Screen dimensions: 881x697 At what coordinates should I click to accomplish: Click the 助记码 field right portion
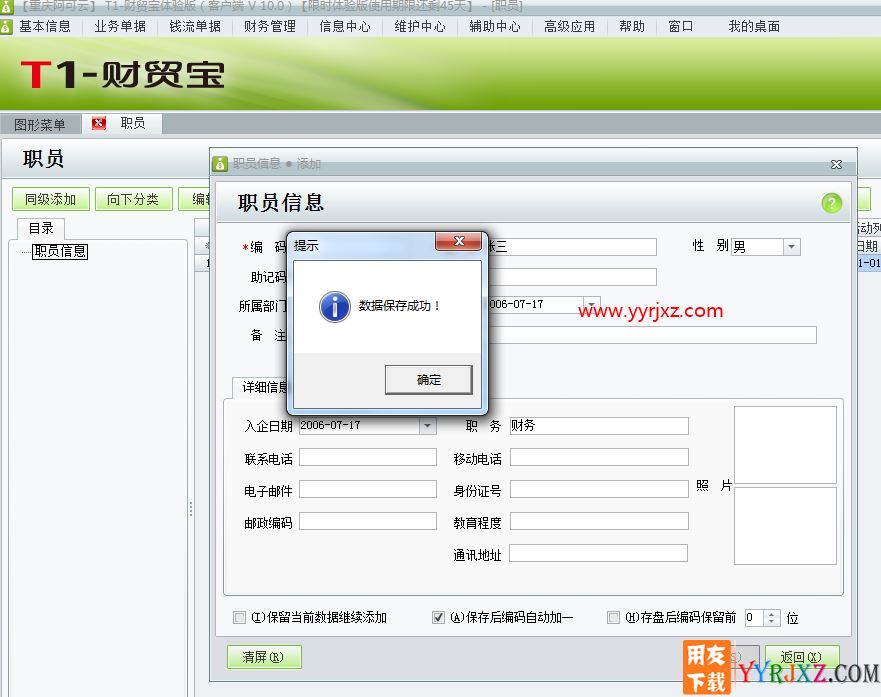(572, 277)
